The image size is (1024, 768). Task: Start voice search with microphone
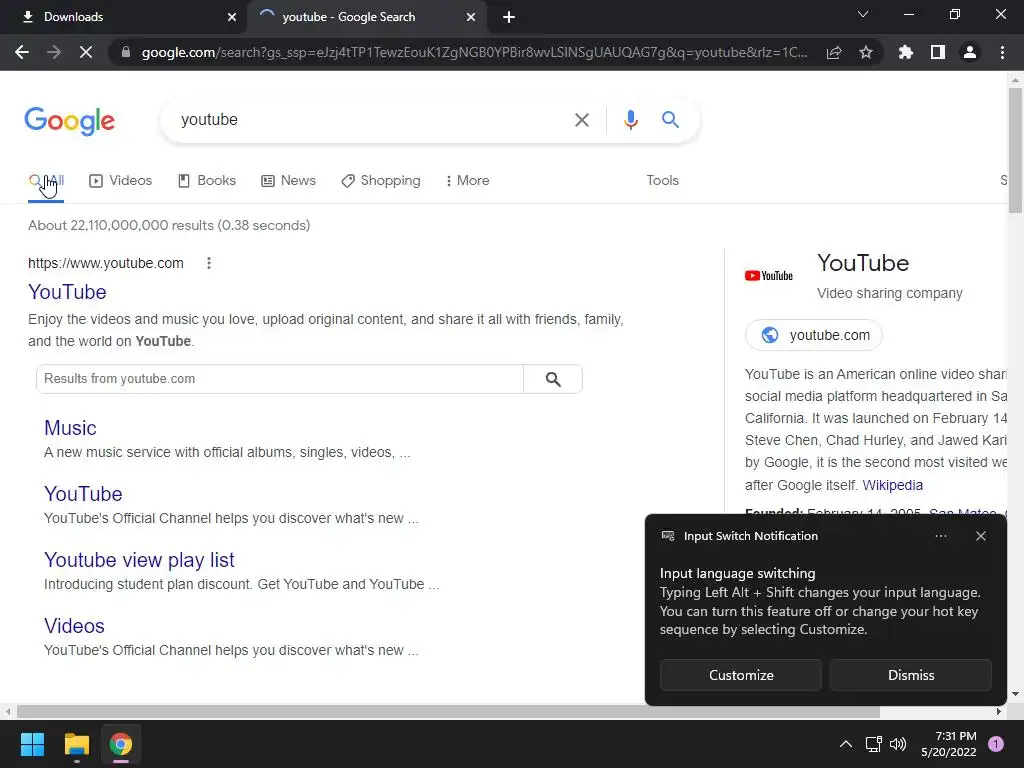tap(630, 120)
